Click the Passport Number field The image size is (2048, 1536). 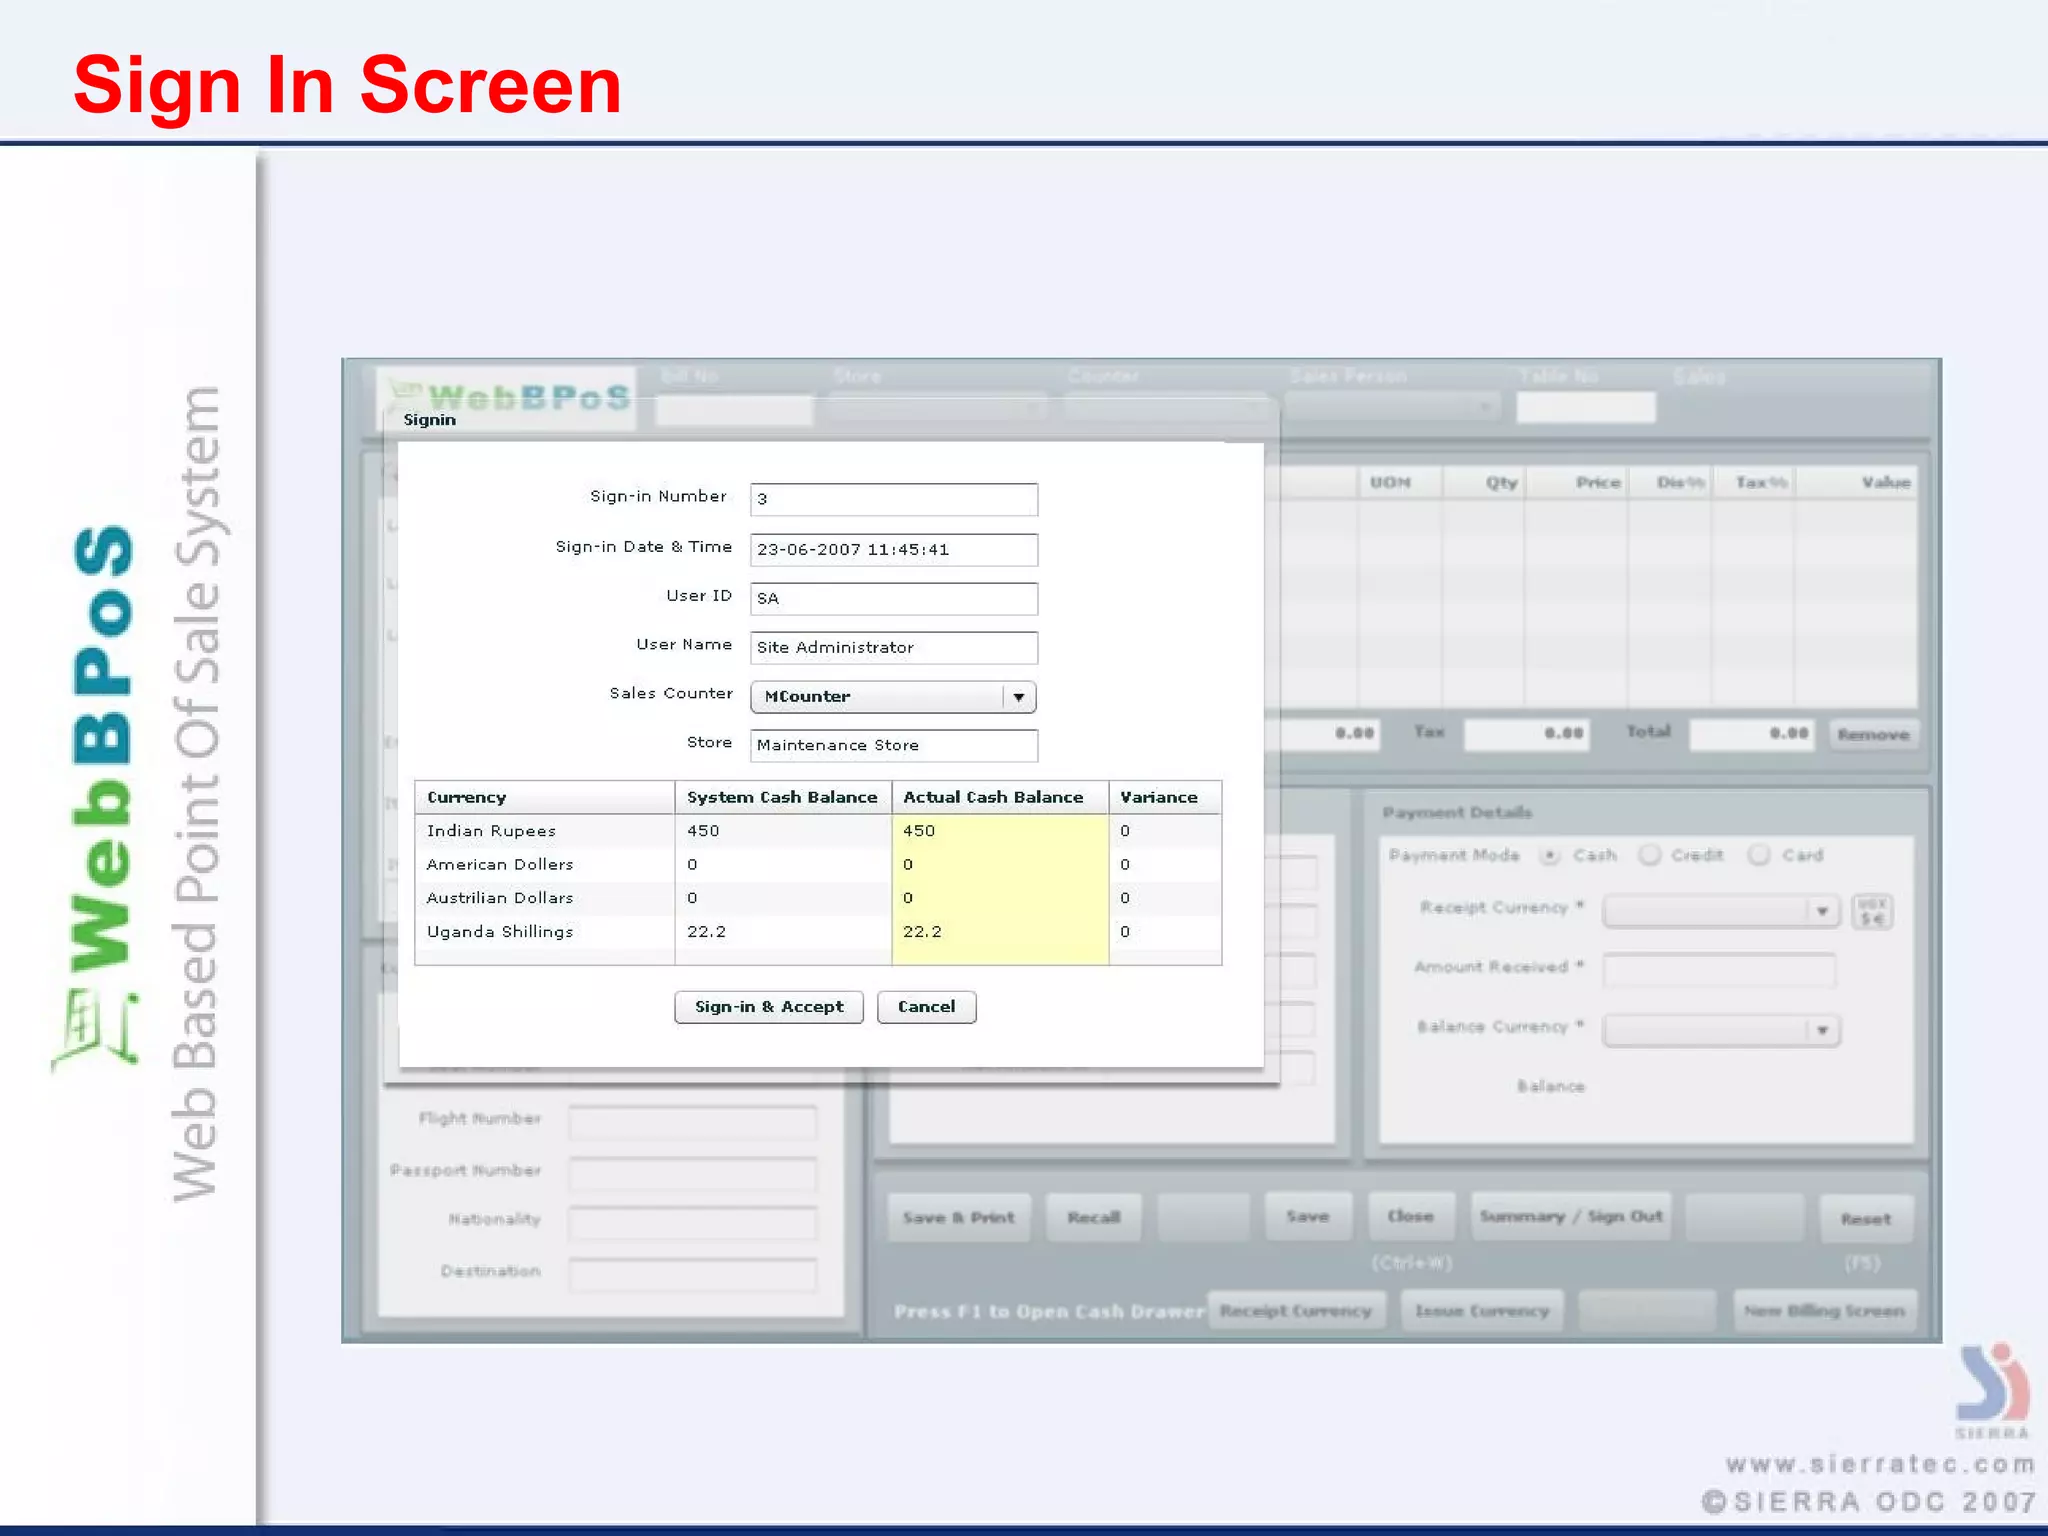[x=692, y=1174]
